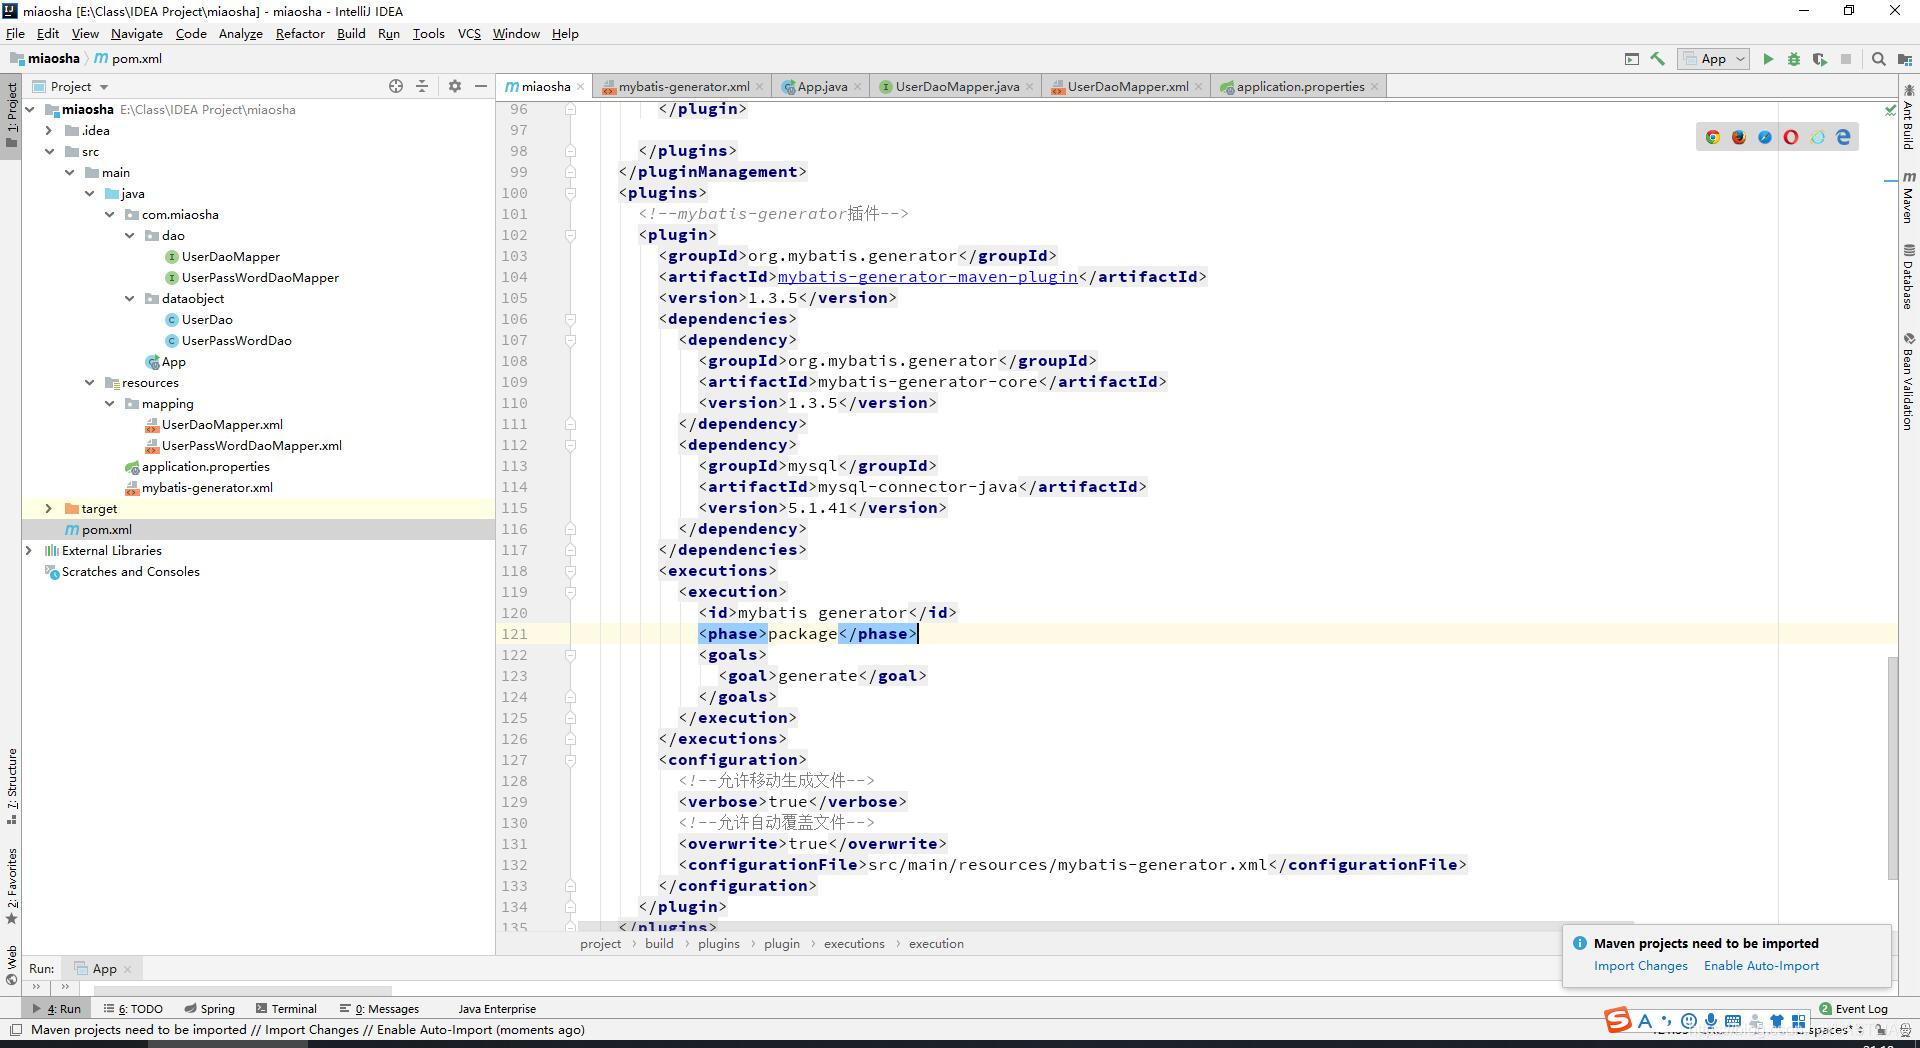Collapse the resources folder

pyautogui.click(x=89, y=383)
